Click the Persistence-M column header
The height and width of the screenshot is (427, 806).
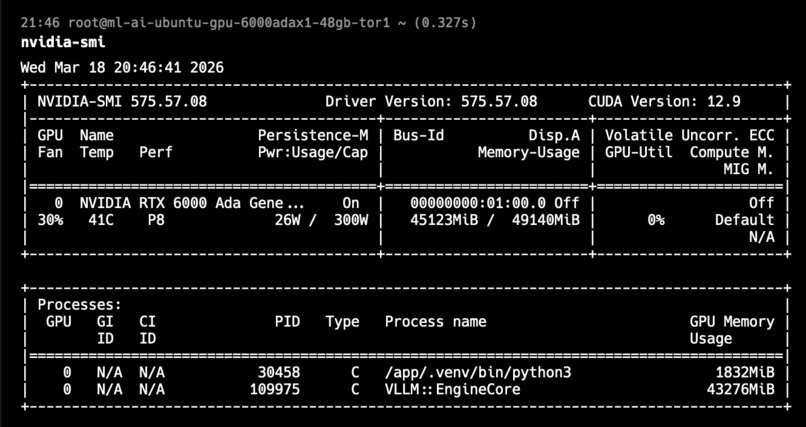tap(313, 136)
